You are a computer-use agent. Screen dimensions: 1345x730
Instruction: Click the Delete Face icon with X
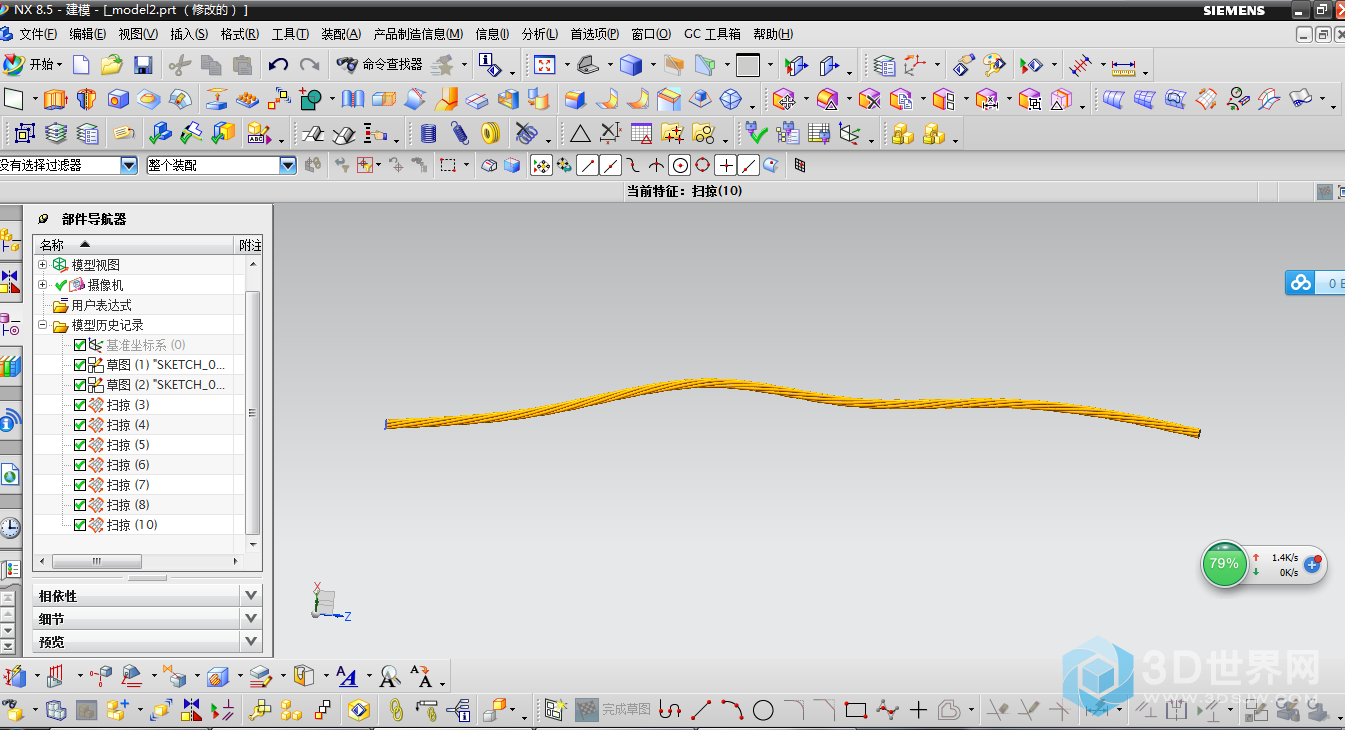click(x=869, y=99)
